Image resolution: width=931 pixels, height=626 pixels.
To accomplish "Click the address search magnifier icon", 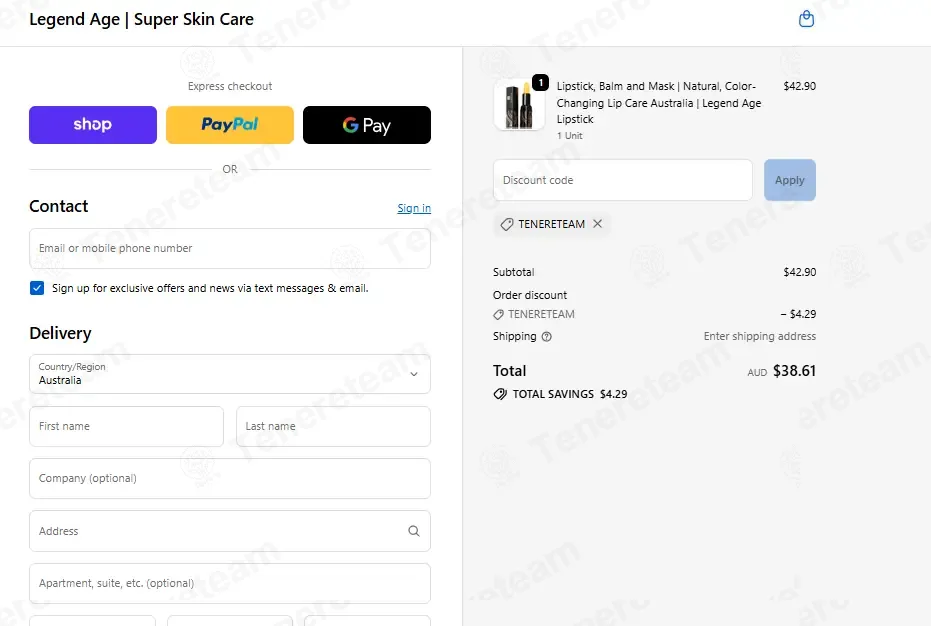I will pyautogui.click(x=414, y=531).
